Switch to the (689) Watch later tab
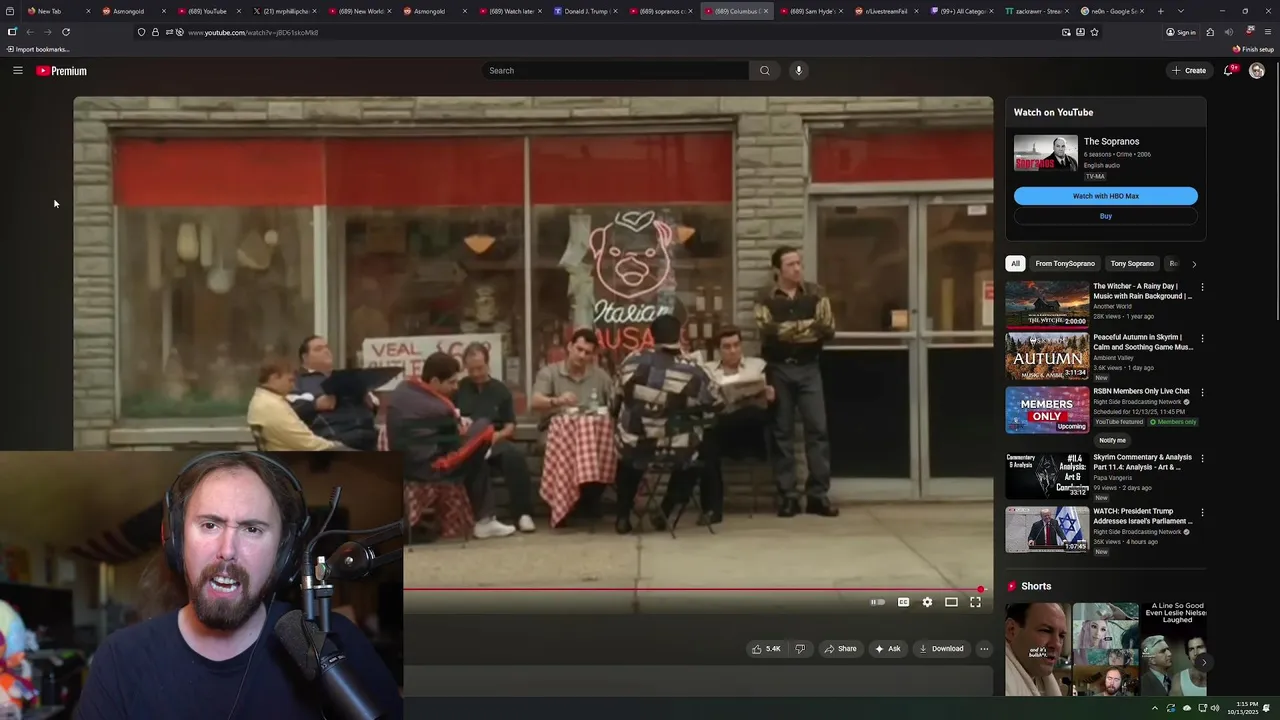The width and height of the screenshot is (1280, 720). pyautogui.click(x=511, y=11)
